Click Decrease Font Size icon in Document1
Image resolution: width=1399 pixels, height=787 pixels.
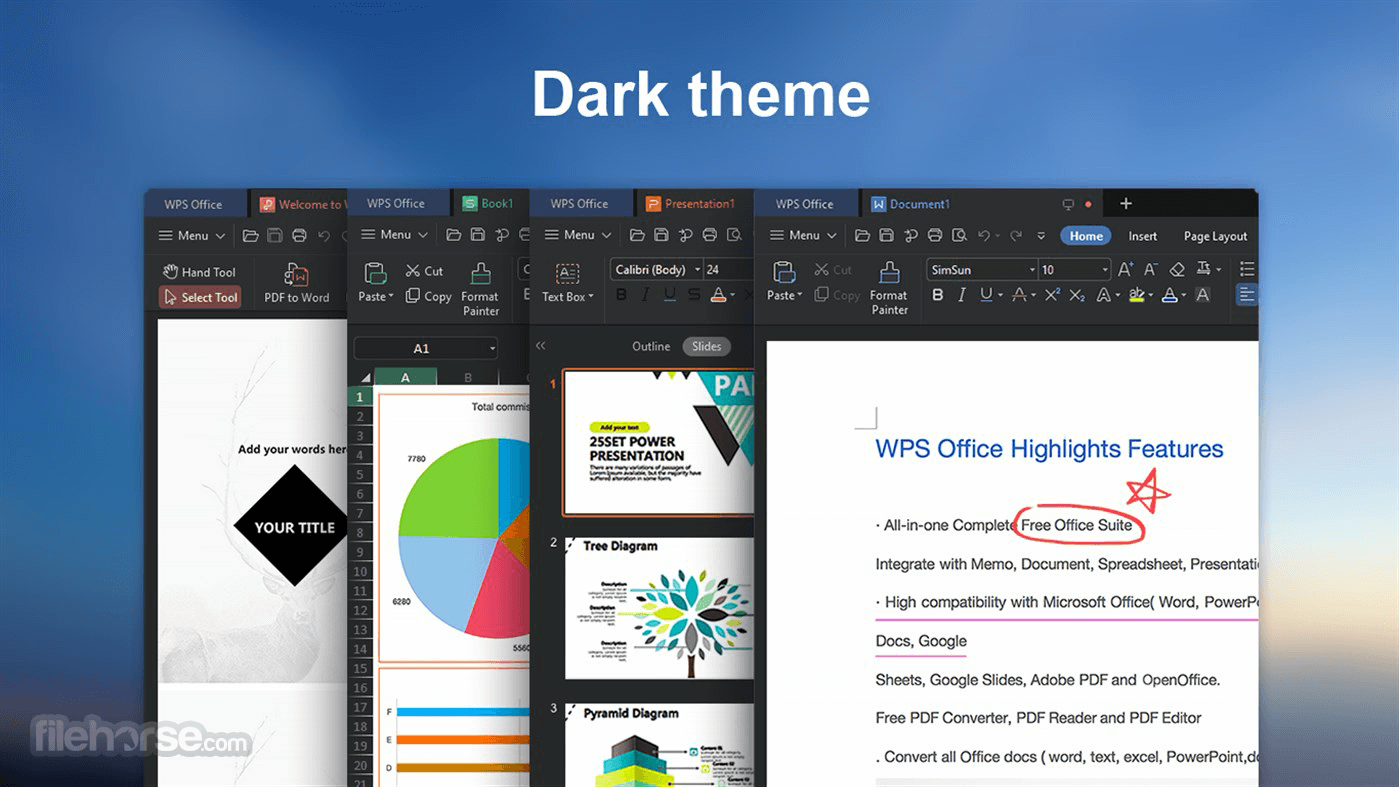(x=1151, y=269)
